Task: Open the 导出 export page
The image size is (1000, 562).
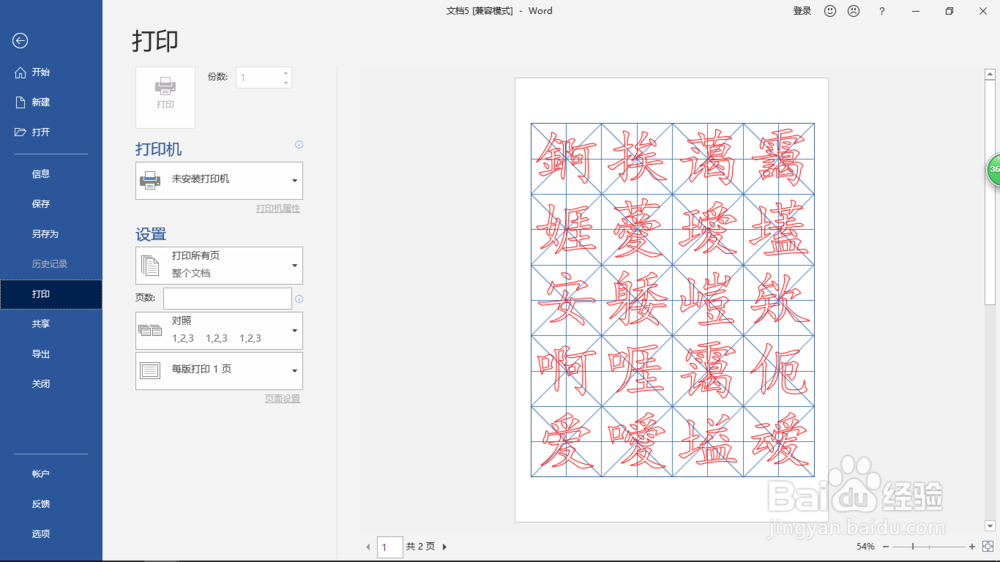Action: coord(41,353)
